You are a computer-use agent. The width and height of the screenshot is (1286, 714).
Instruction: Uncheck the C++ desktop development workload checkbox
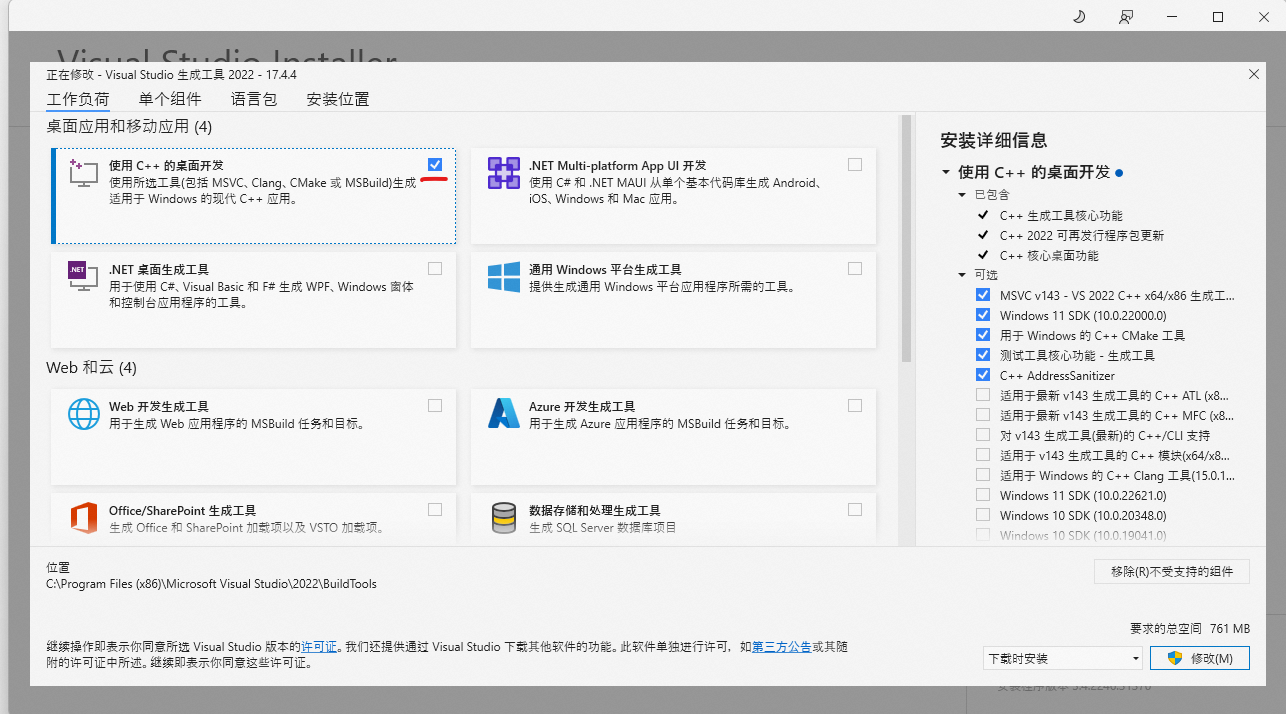pos(434,164)
